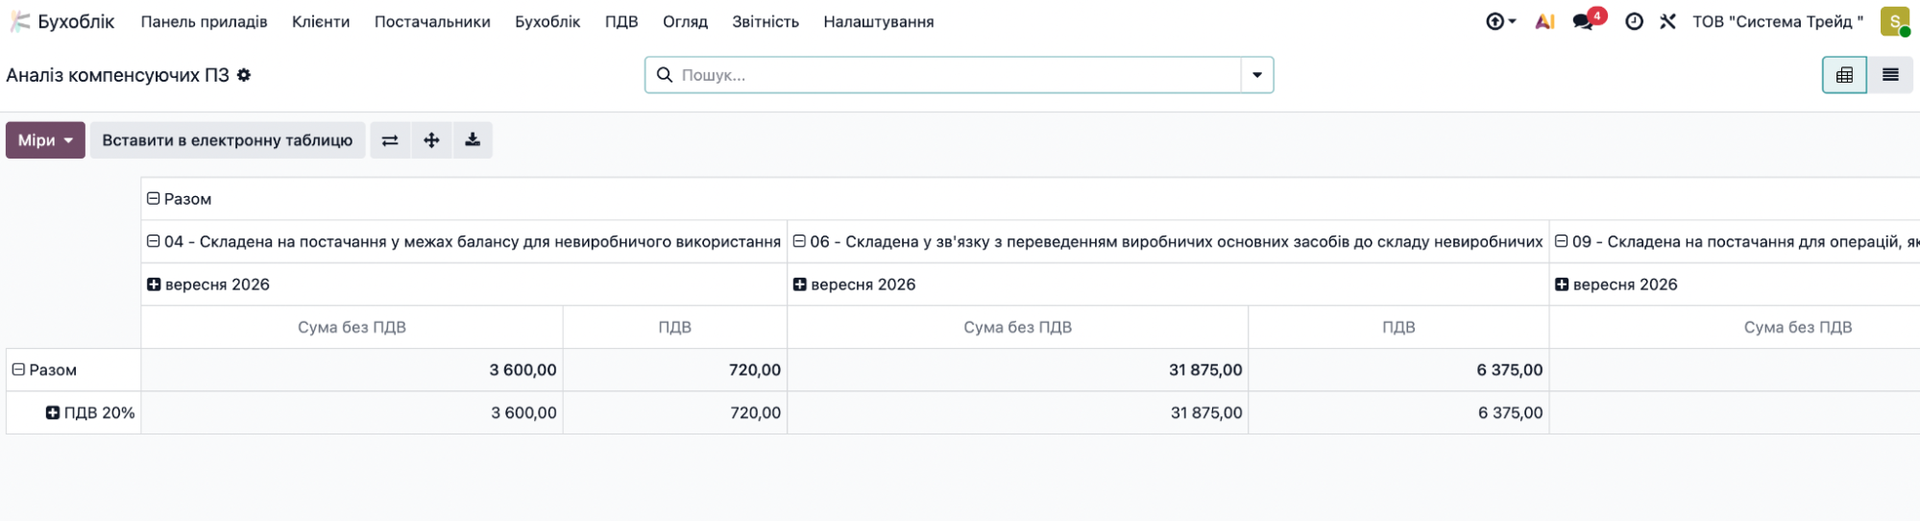Click Вставити в електронну таблицю button
Screen dimensions: 1920x521
(227, 140)
